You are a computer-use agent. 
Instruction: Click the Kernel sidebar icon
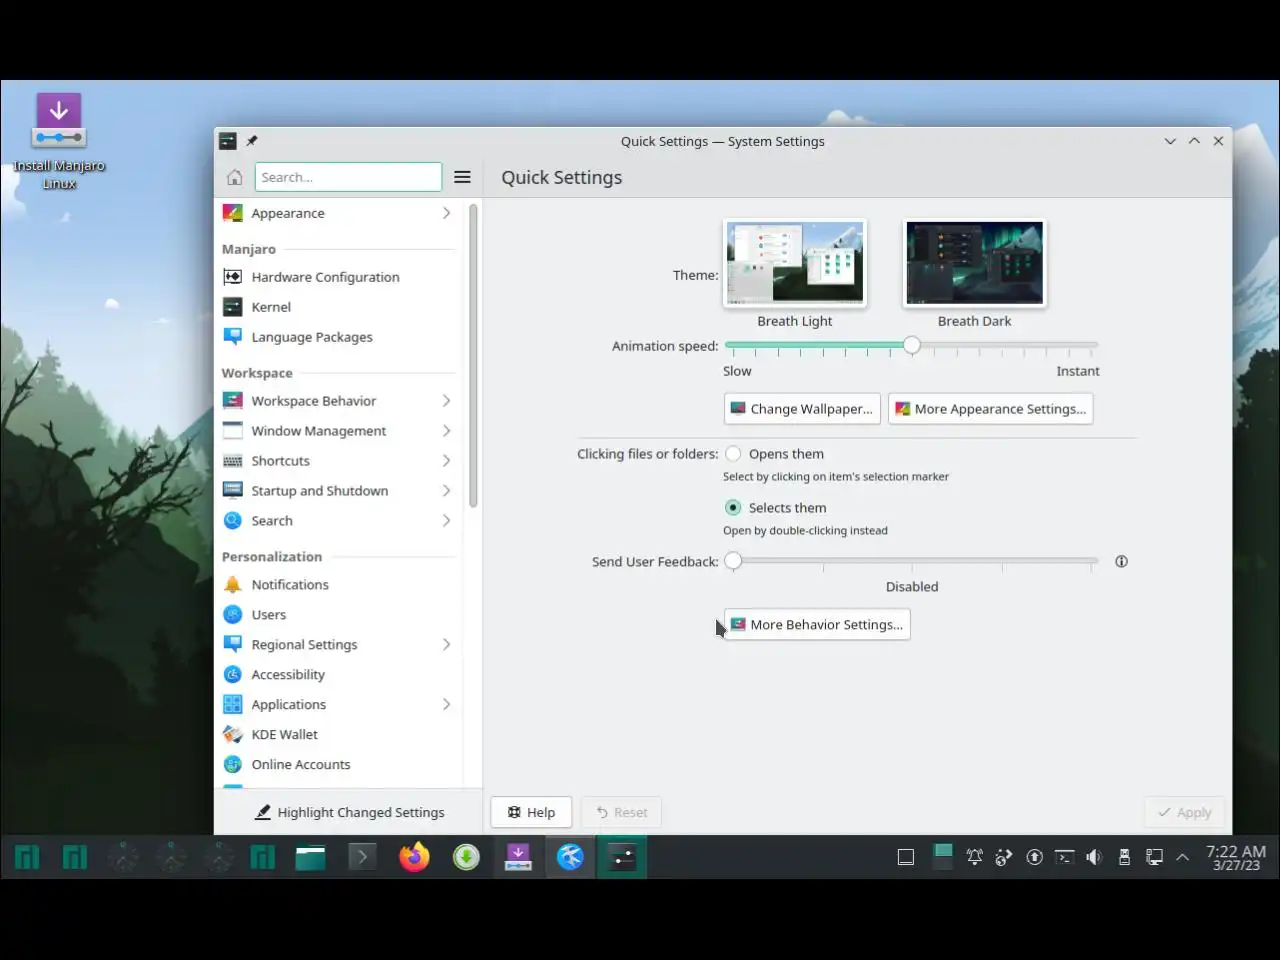coord(233,307)
